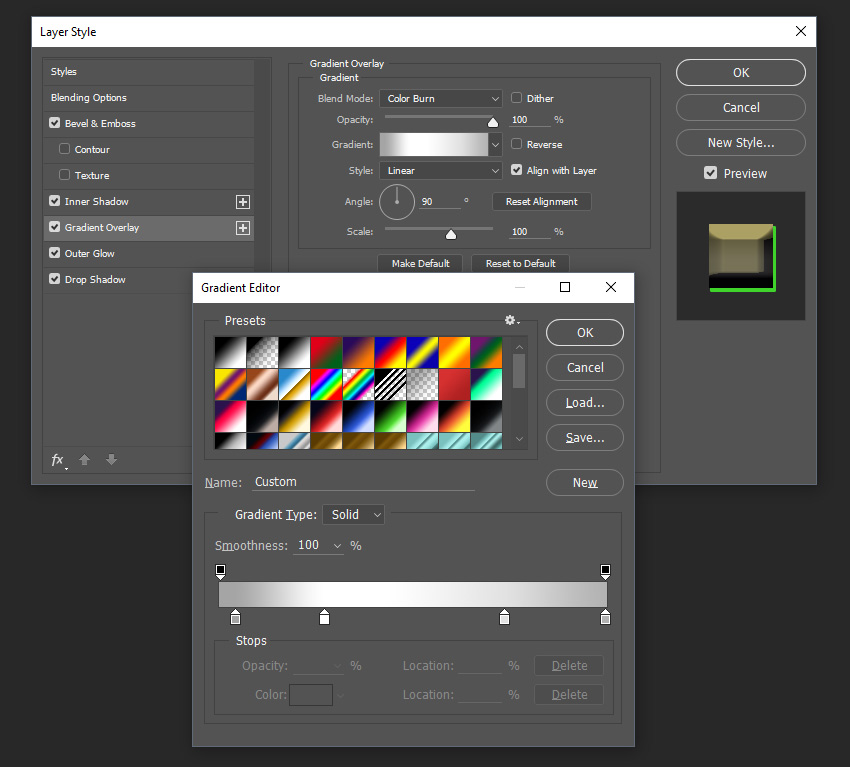Click the move effect down arrow
The image size is (850, 767).
(x=111, y=460)
